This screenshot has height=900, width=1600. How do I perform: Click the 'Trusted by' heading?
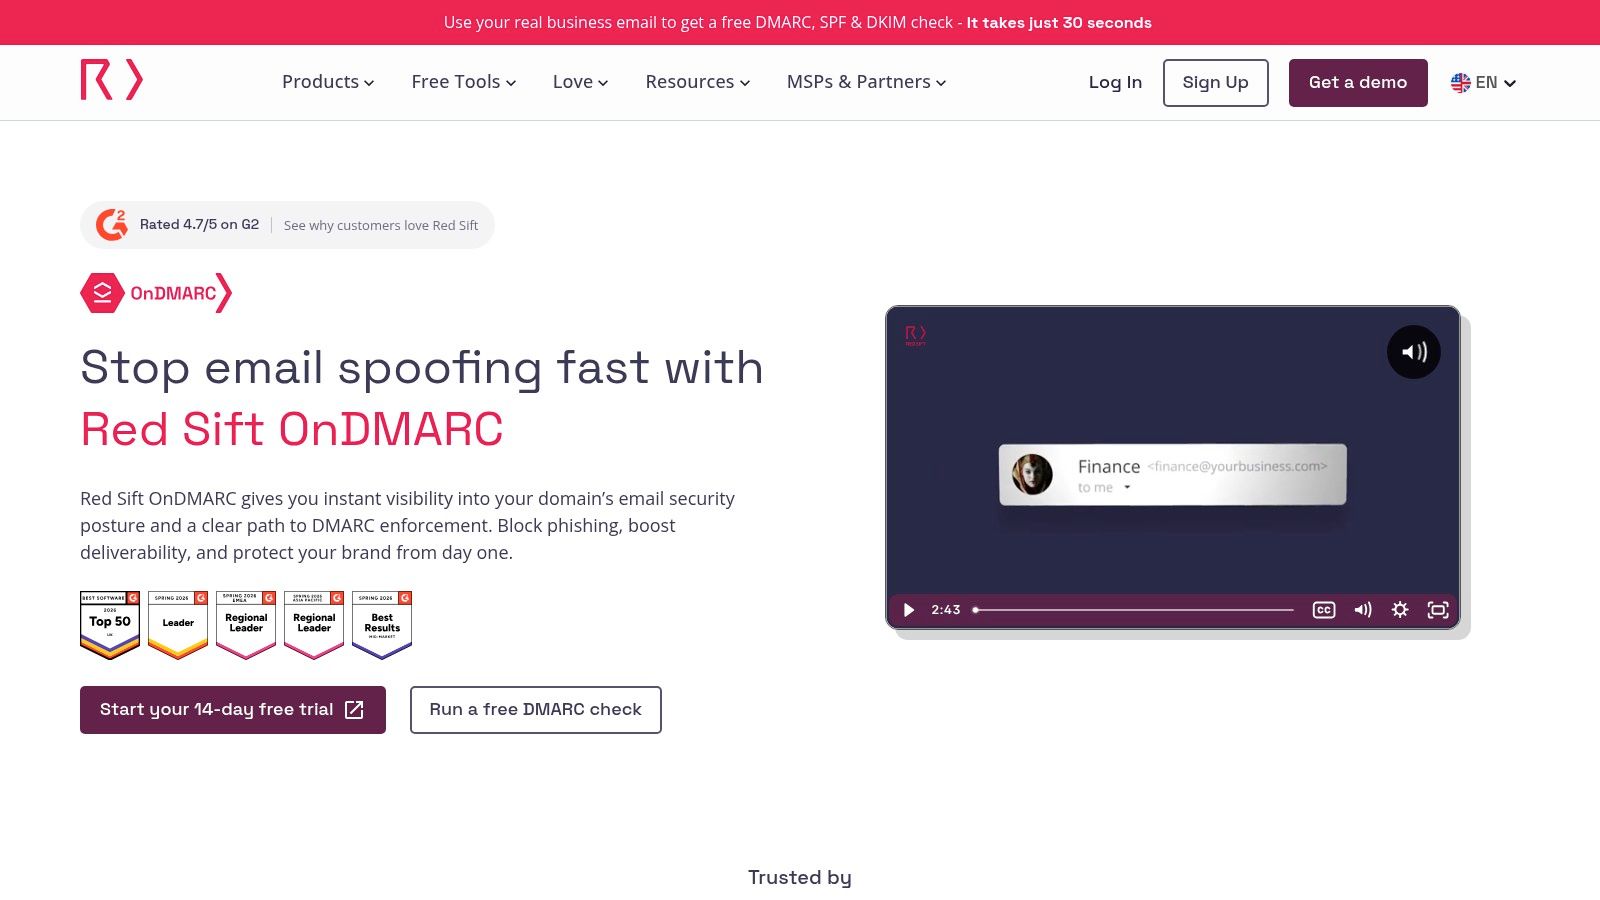coord(799,877)
